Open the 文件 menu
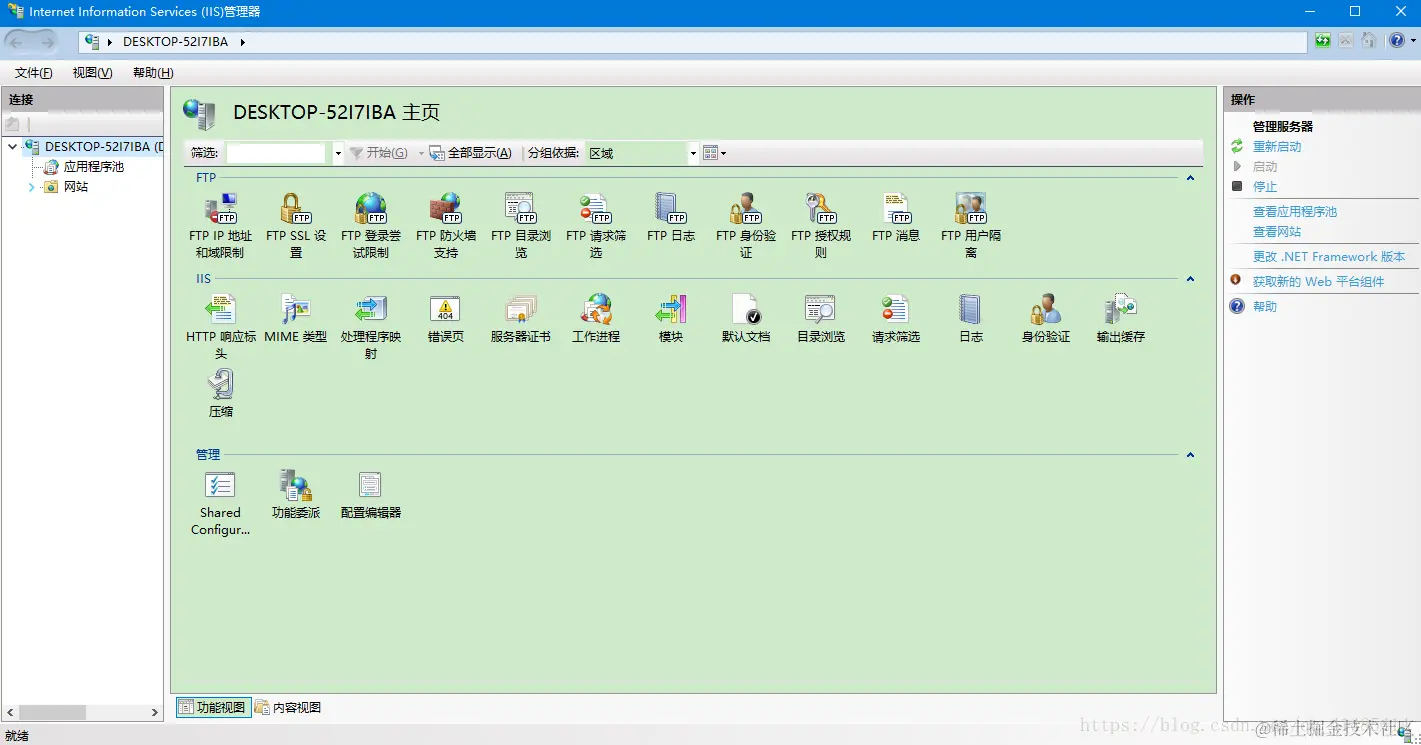 pyautogui.click(x=34, y=73)
